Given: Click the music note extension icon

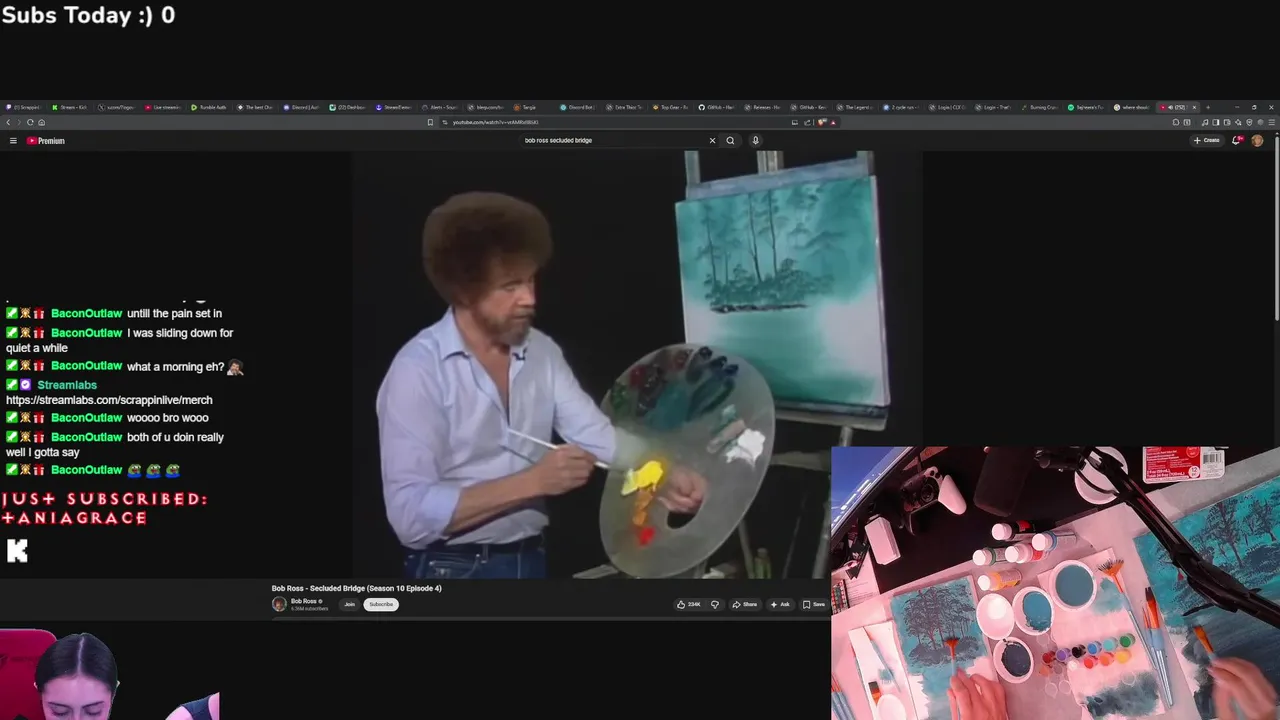Looking at the screenshot, I should coord(1205,122).
